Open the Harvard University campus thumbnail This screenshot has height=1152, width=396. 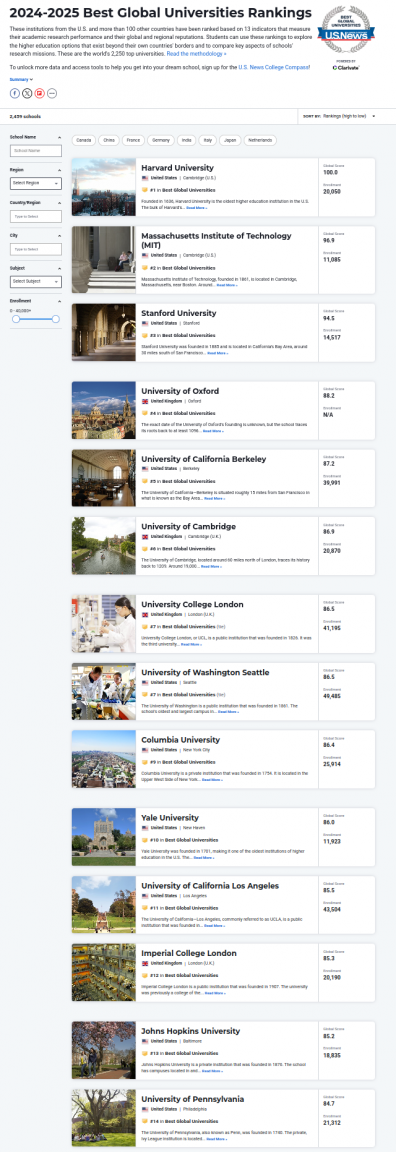(104, 187)
